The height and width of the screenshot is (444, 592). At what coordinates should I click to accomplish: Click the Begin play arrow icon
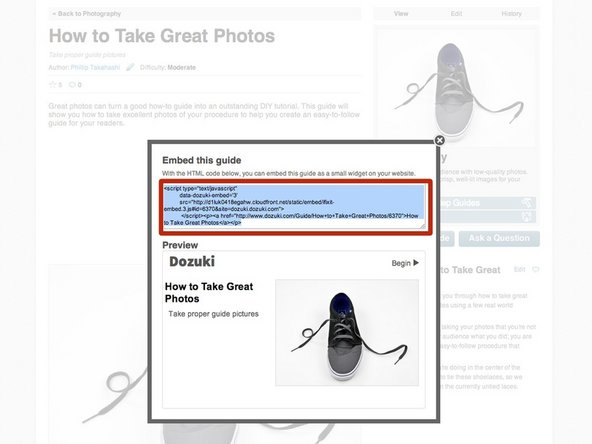pos(416,263)
